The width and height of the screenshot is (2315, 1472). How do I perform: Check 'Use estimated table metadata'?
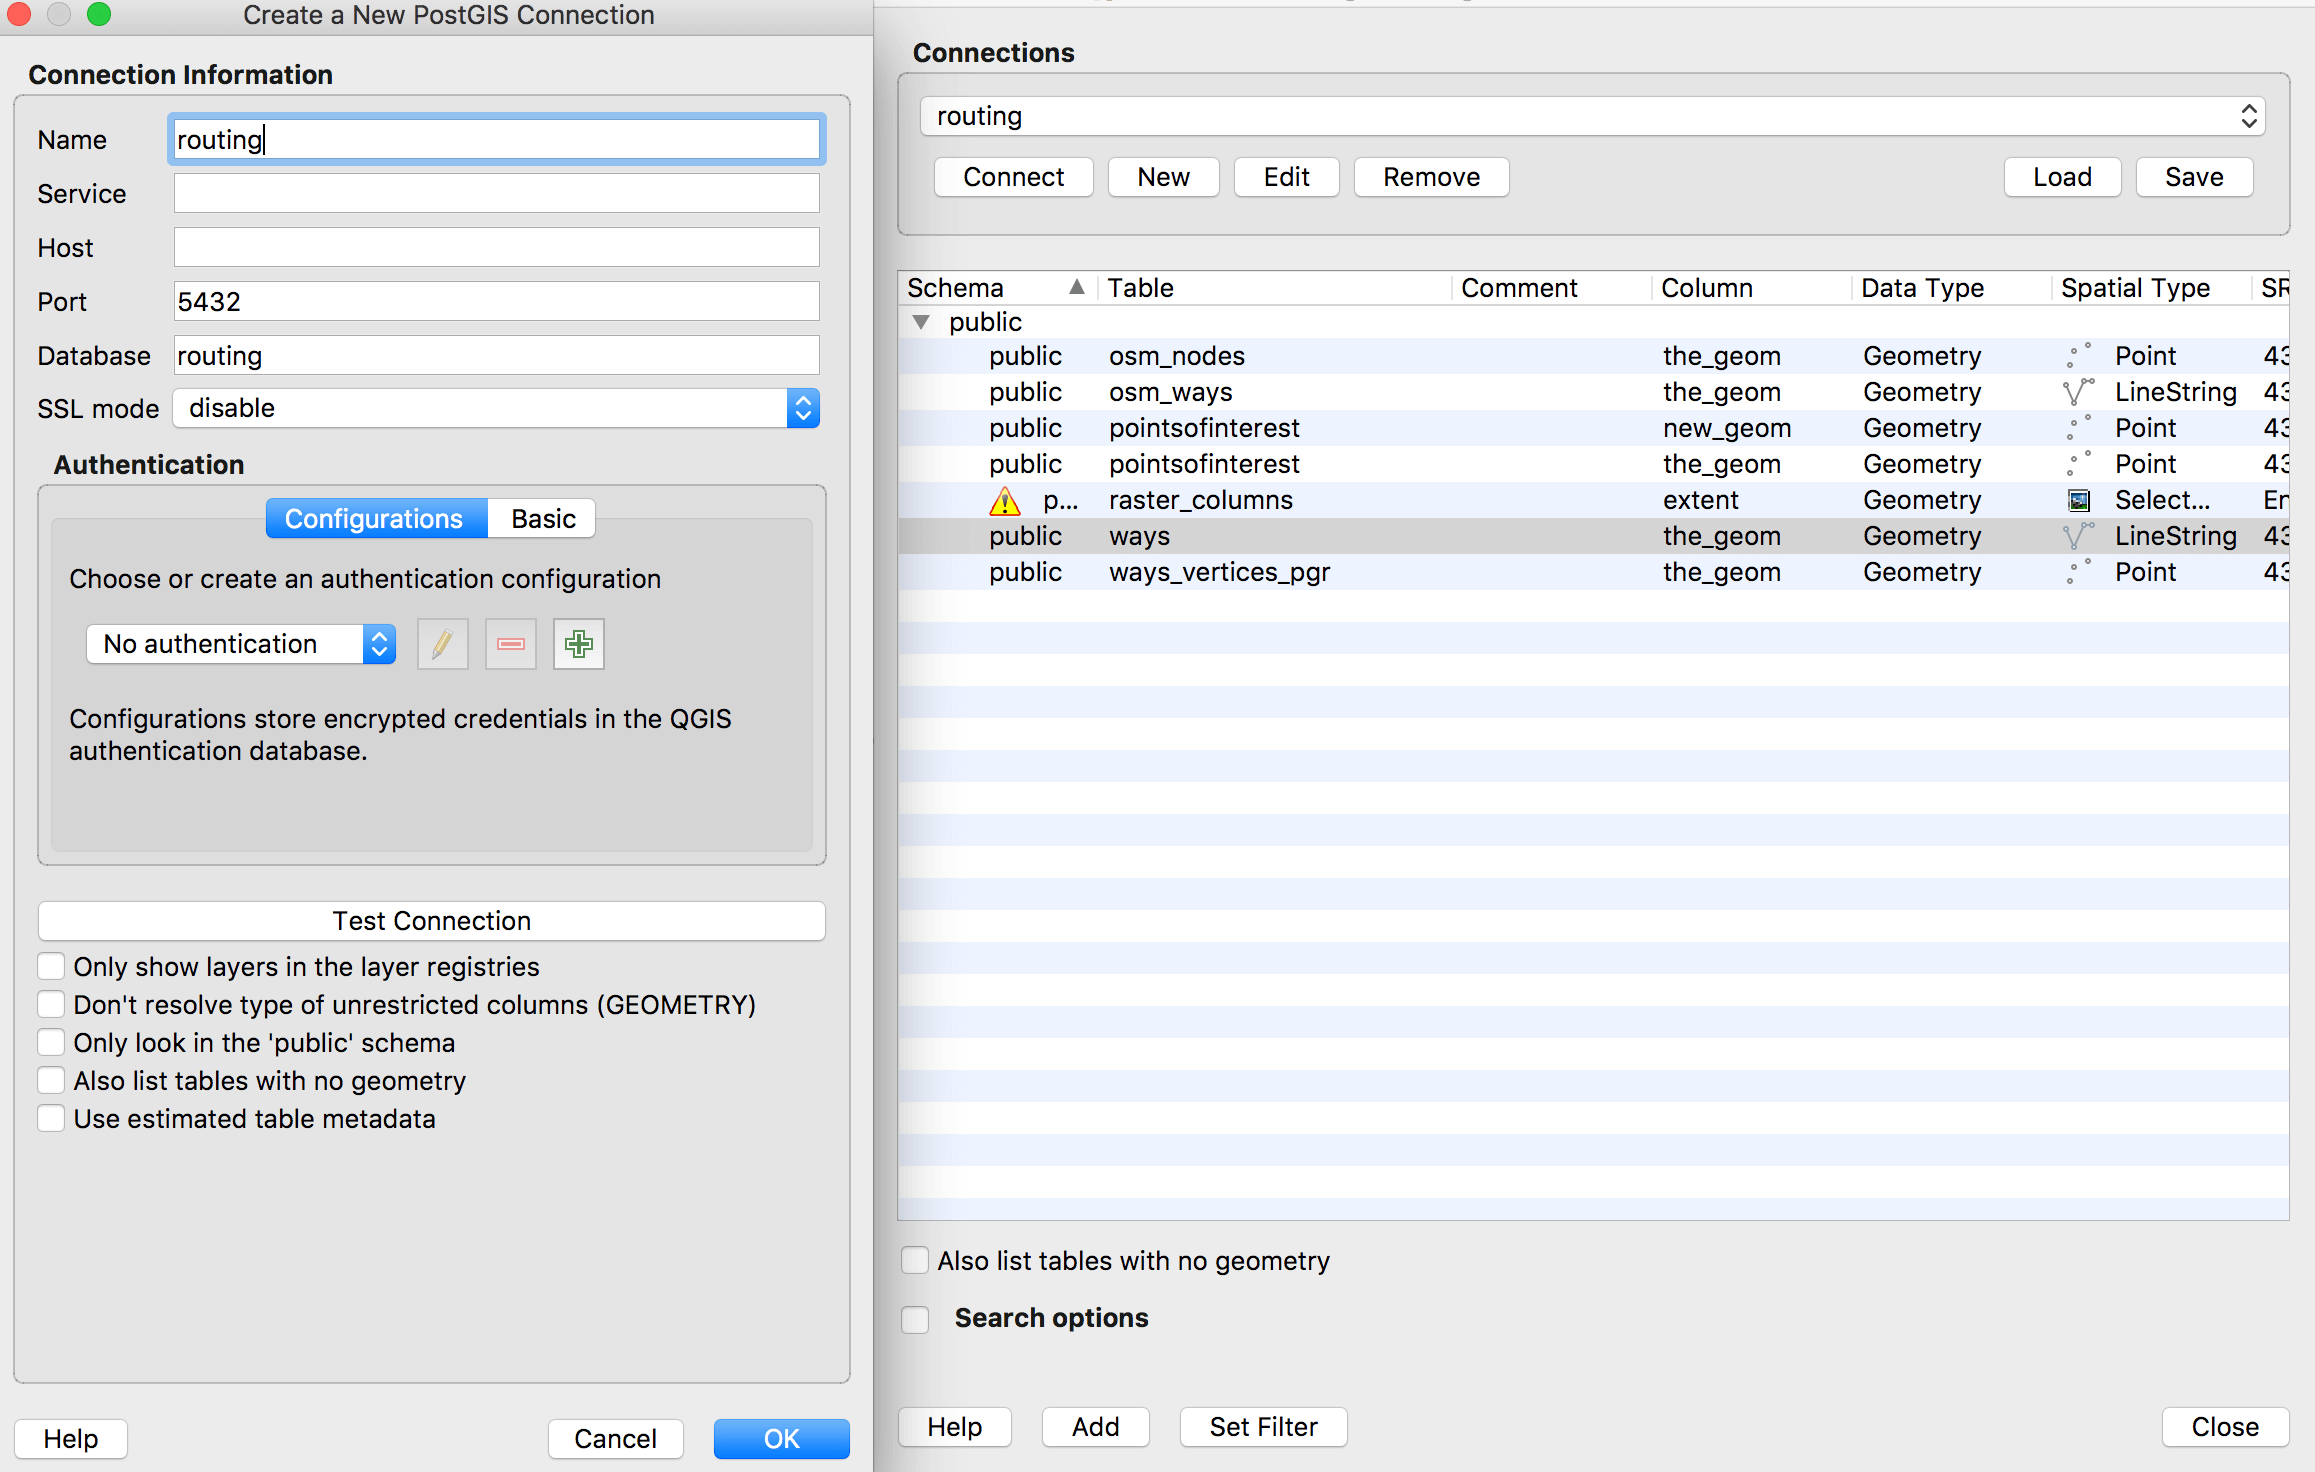[x=51, y=1118]
